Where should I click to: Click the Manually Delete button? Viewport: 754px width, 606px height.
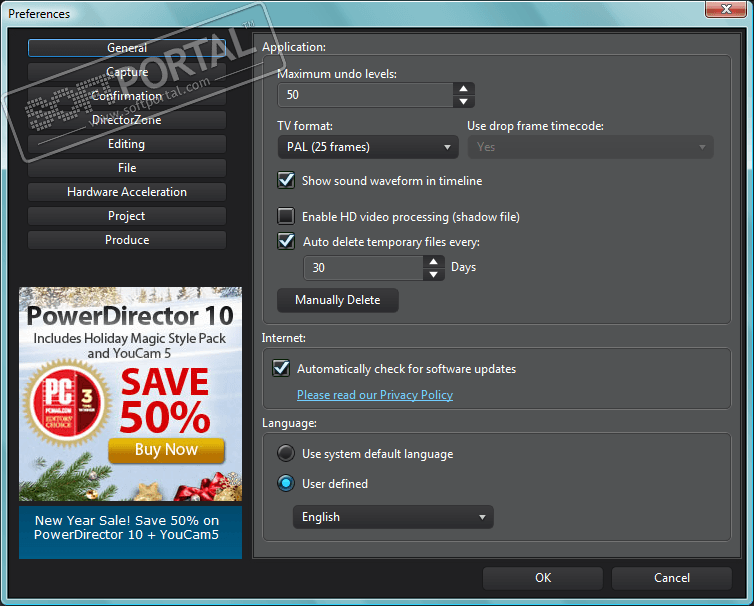[338, 300]
